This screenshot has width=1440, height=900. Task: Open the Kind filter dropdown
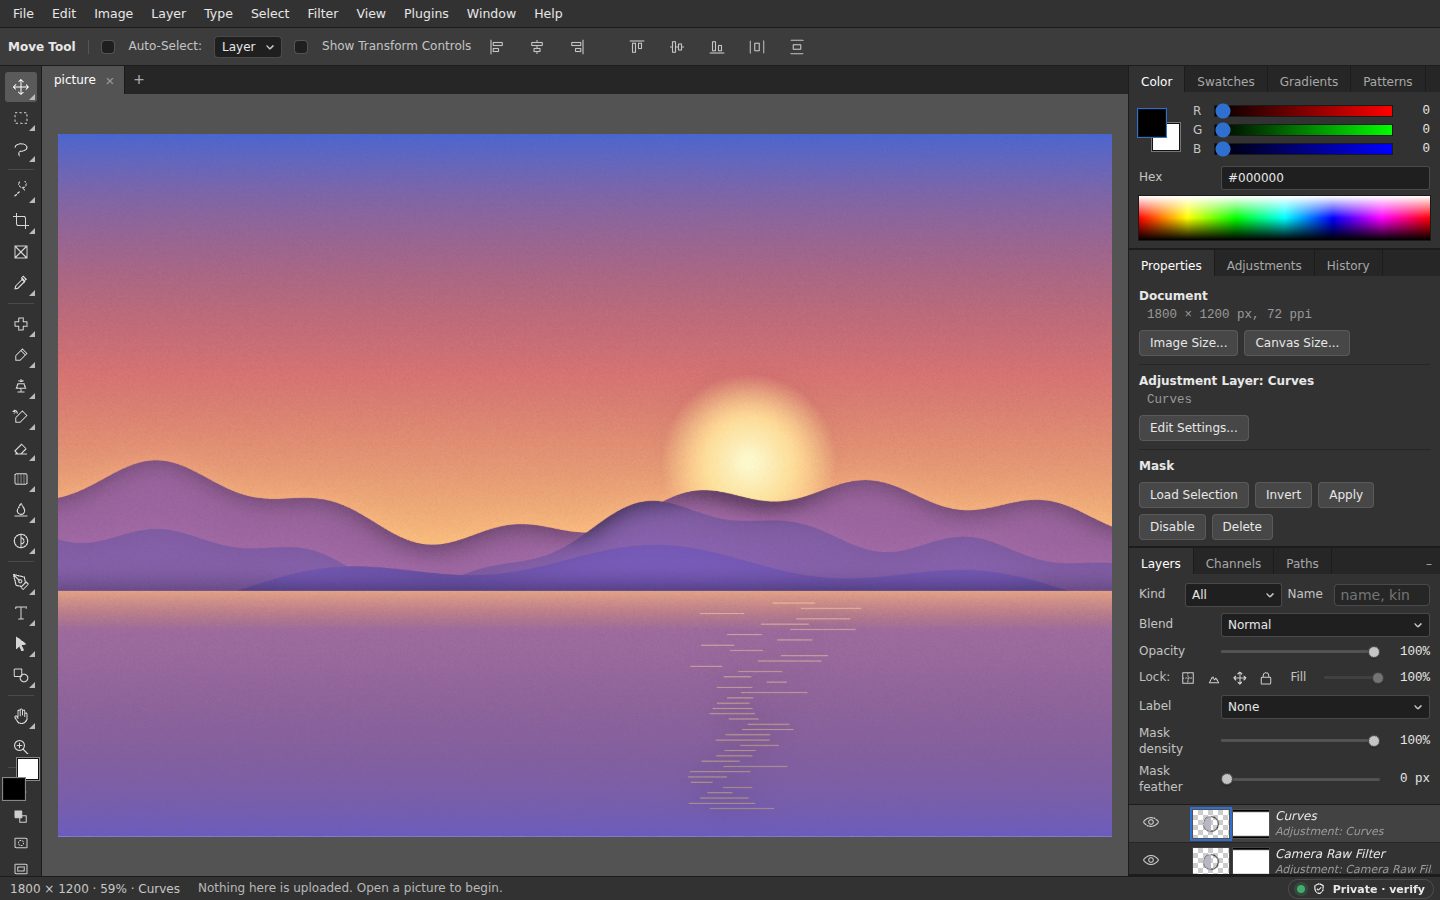point(1233,595)
